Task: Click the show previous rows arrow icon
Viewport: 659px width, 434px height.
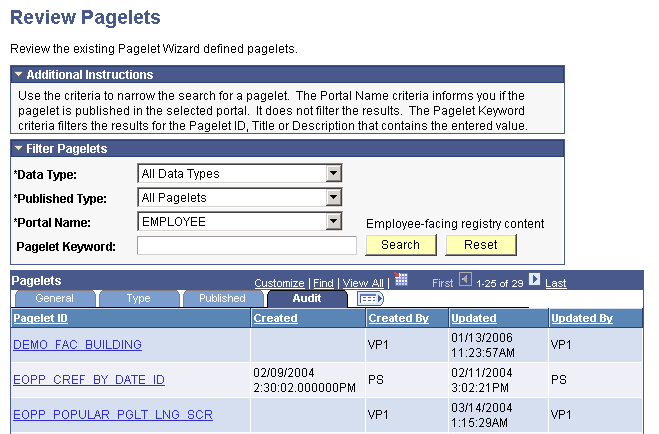Action: click(465, 281)
